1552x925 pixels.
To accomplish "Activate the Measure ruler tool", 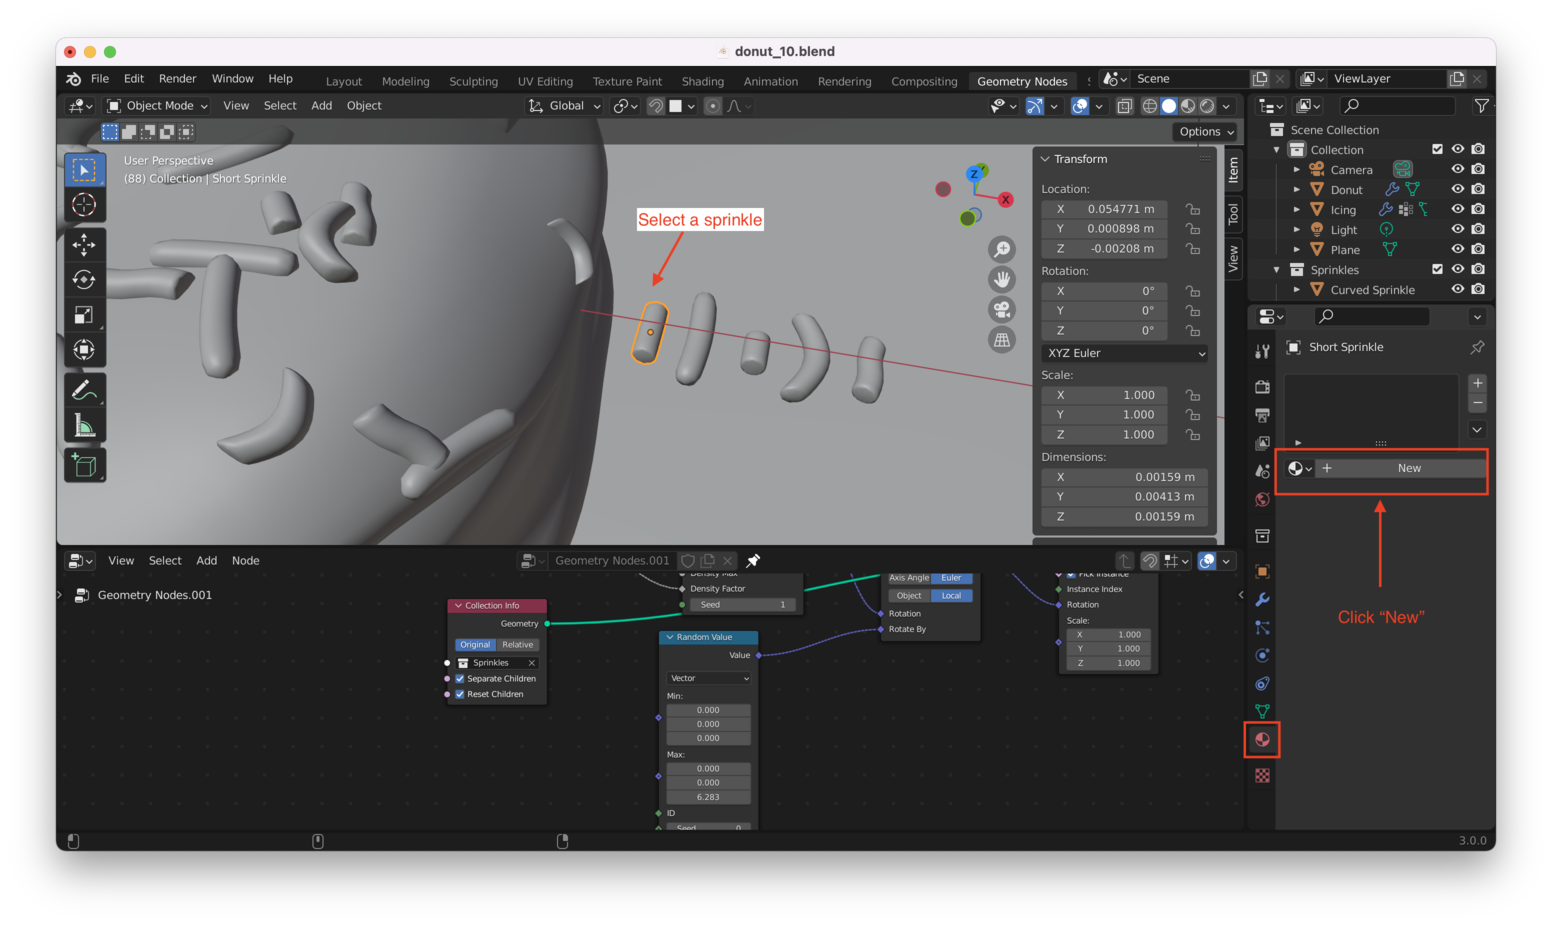I will [84, 427].
